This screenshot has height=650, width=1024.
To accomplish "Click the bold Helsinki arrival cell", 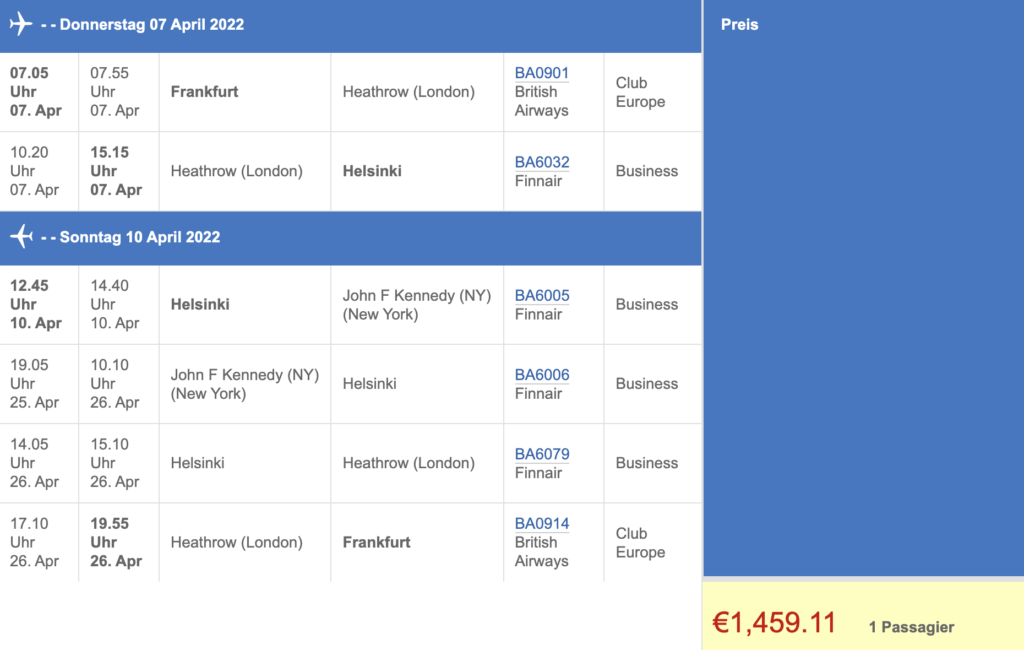I will (x=372, y=171).
